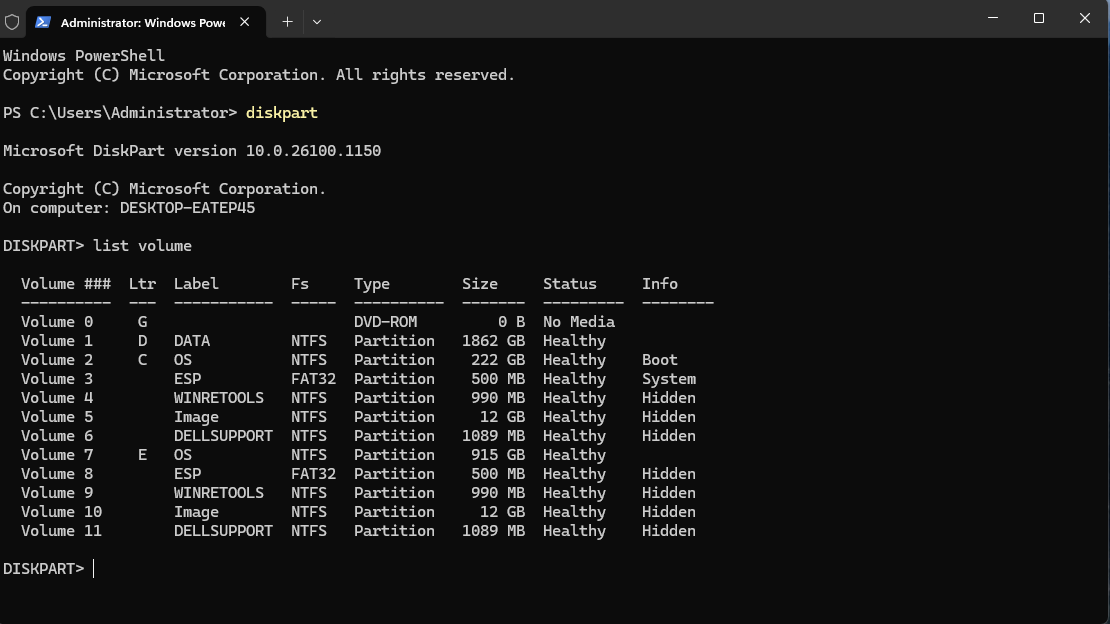Viewport: 1110px width, 624px height.
Task: Expand the new tab profile dropdown chevron
Action: click(316, 22)
